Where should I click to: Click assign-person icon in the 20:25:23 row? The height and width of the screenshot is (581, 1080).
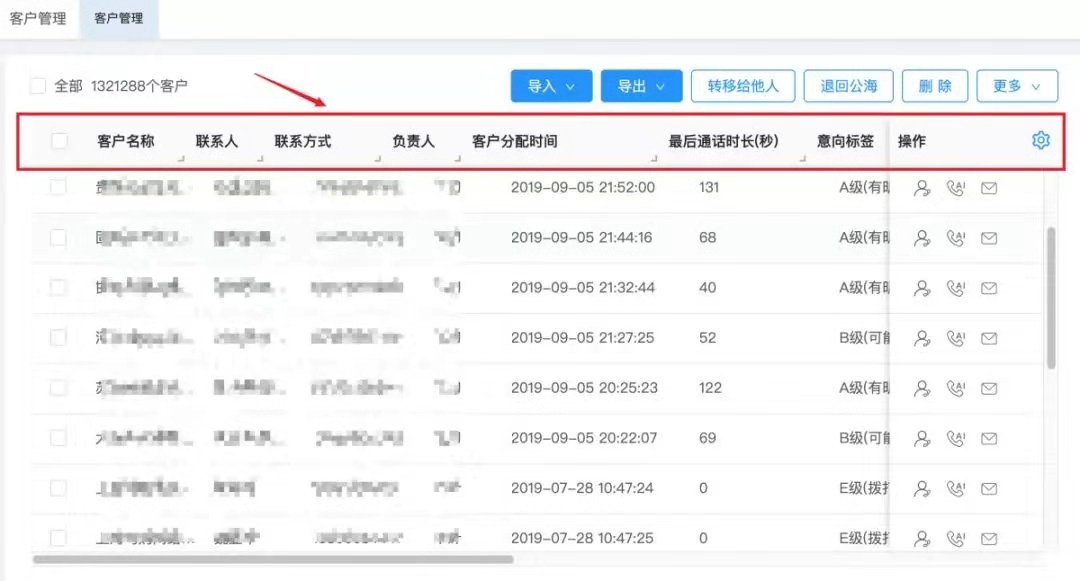pyautogui.click(x=922, y=388)
